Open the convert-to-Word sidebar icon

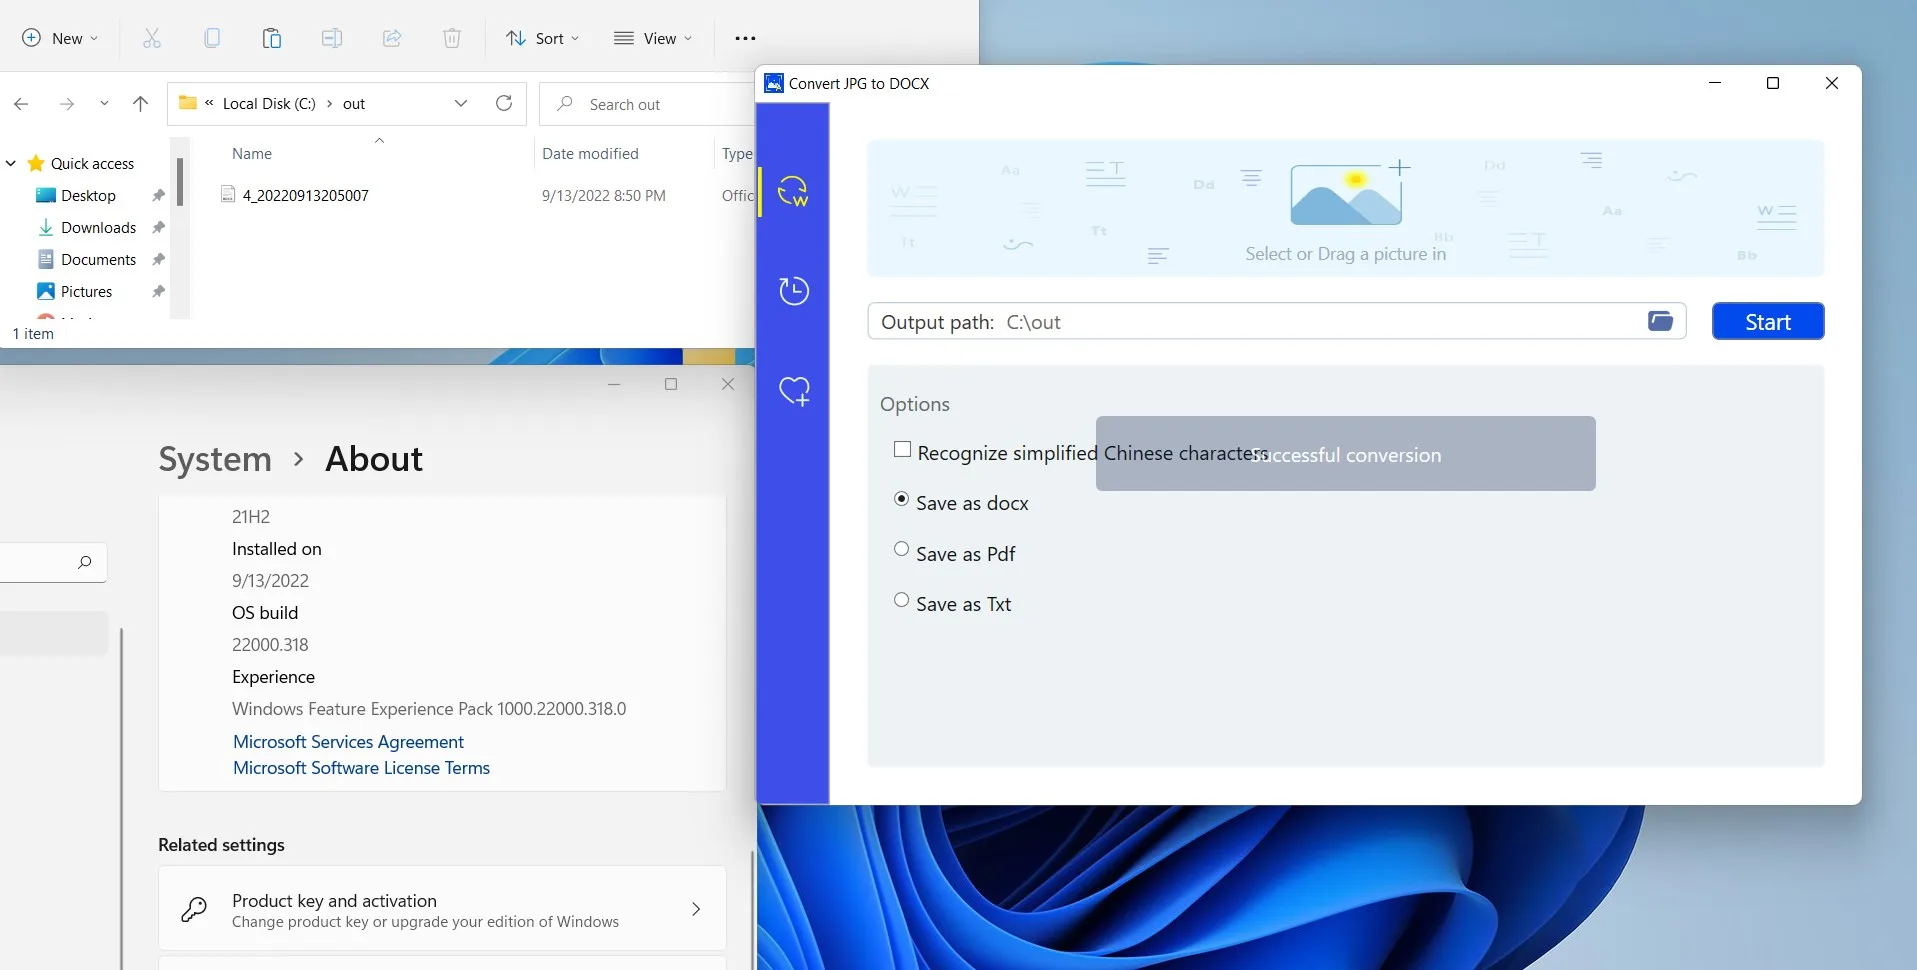pyautogui.click(x=793, y=191)
